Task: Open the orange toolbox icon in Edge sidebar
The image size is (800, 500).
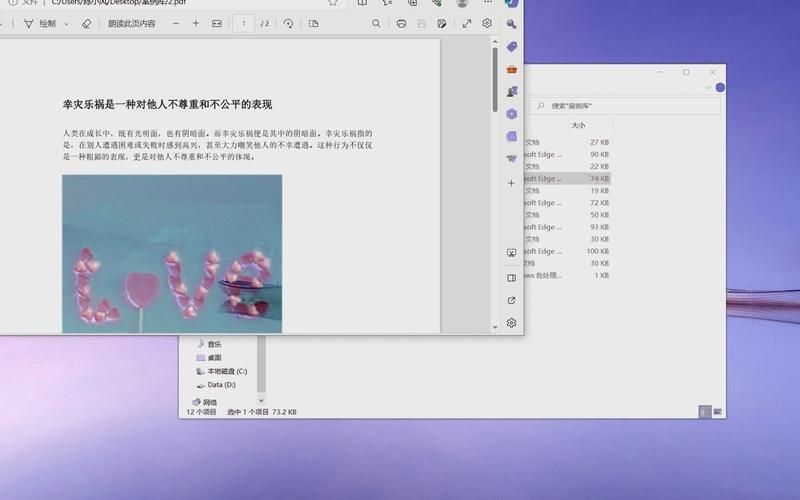Action: (x=512, y=69)
